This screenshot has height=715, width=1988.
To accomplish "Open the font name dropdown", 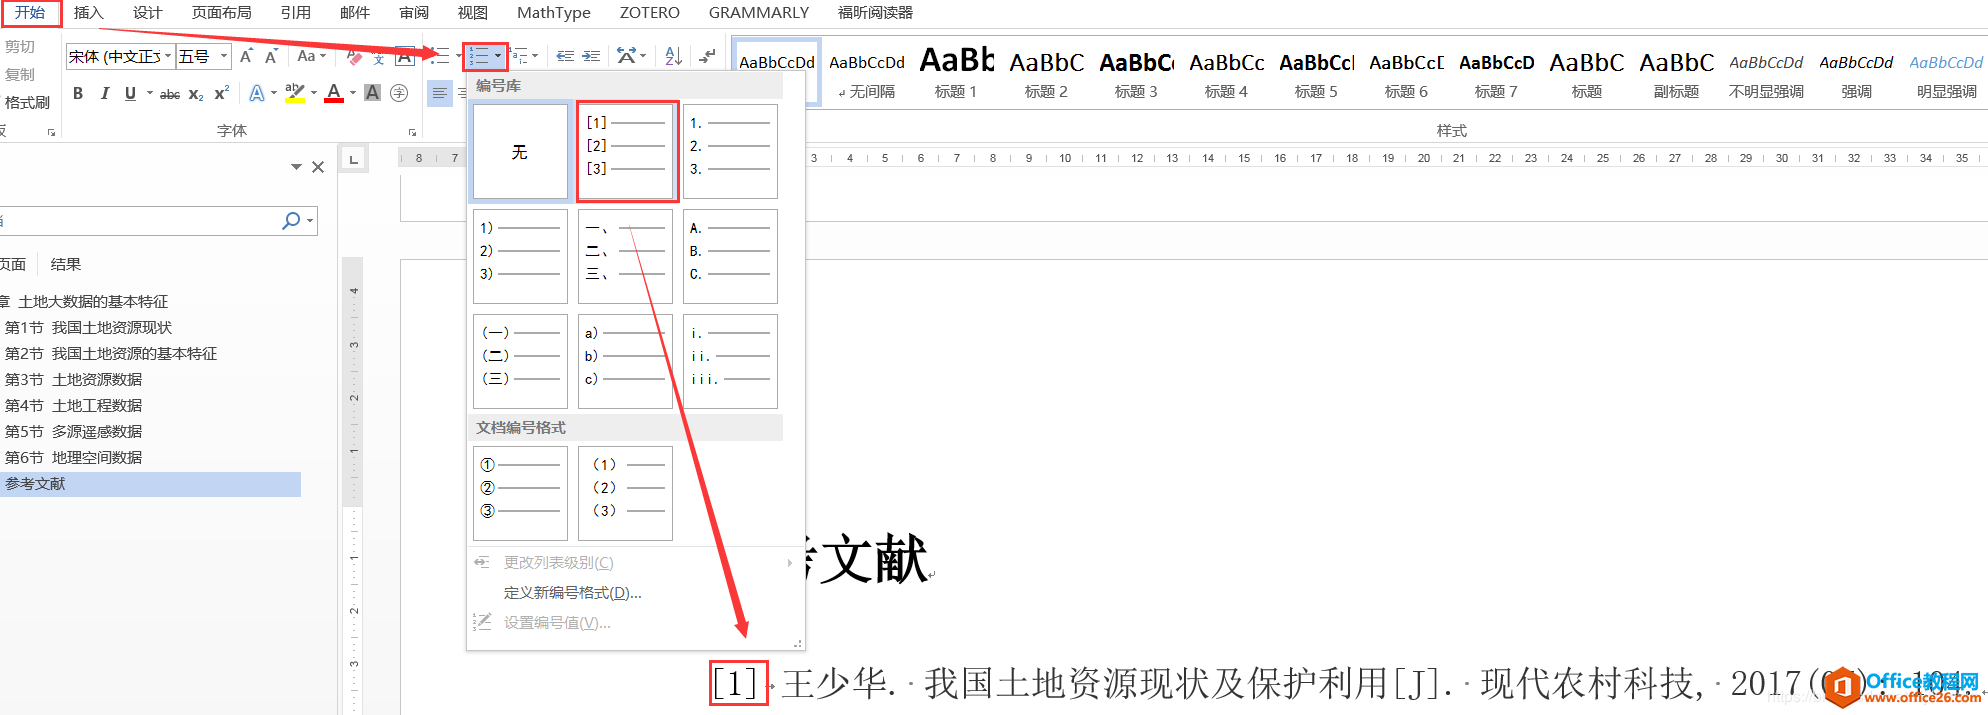I will click(167, 57).
